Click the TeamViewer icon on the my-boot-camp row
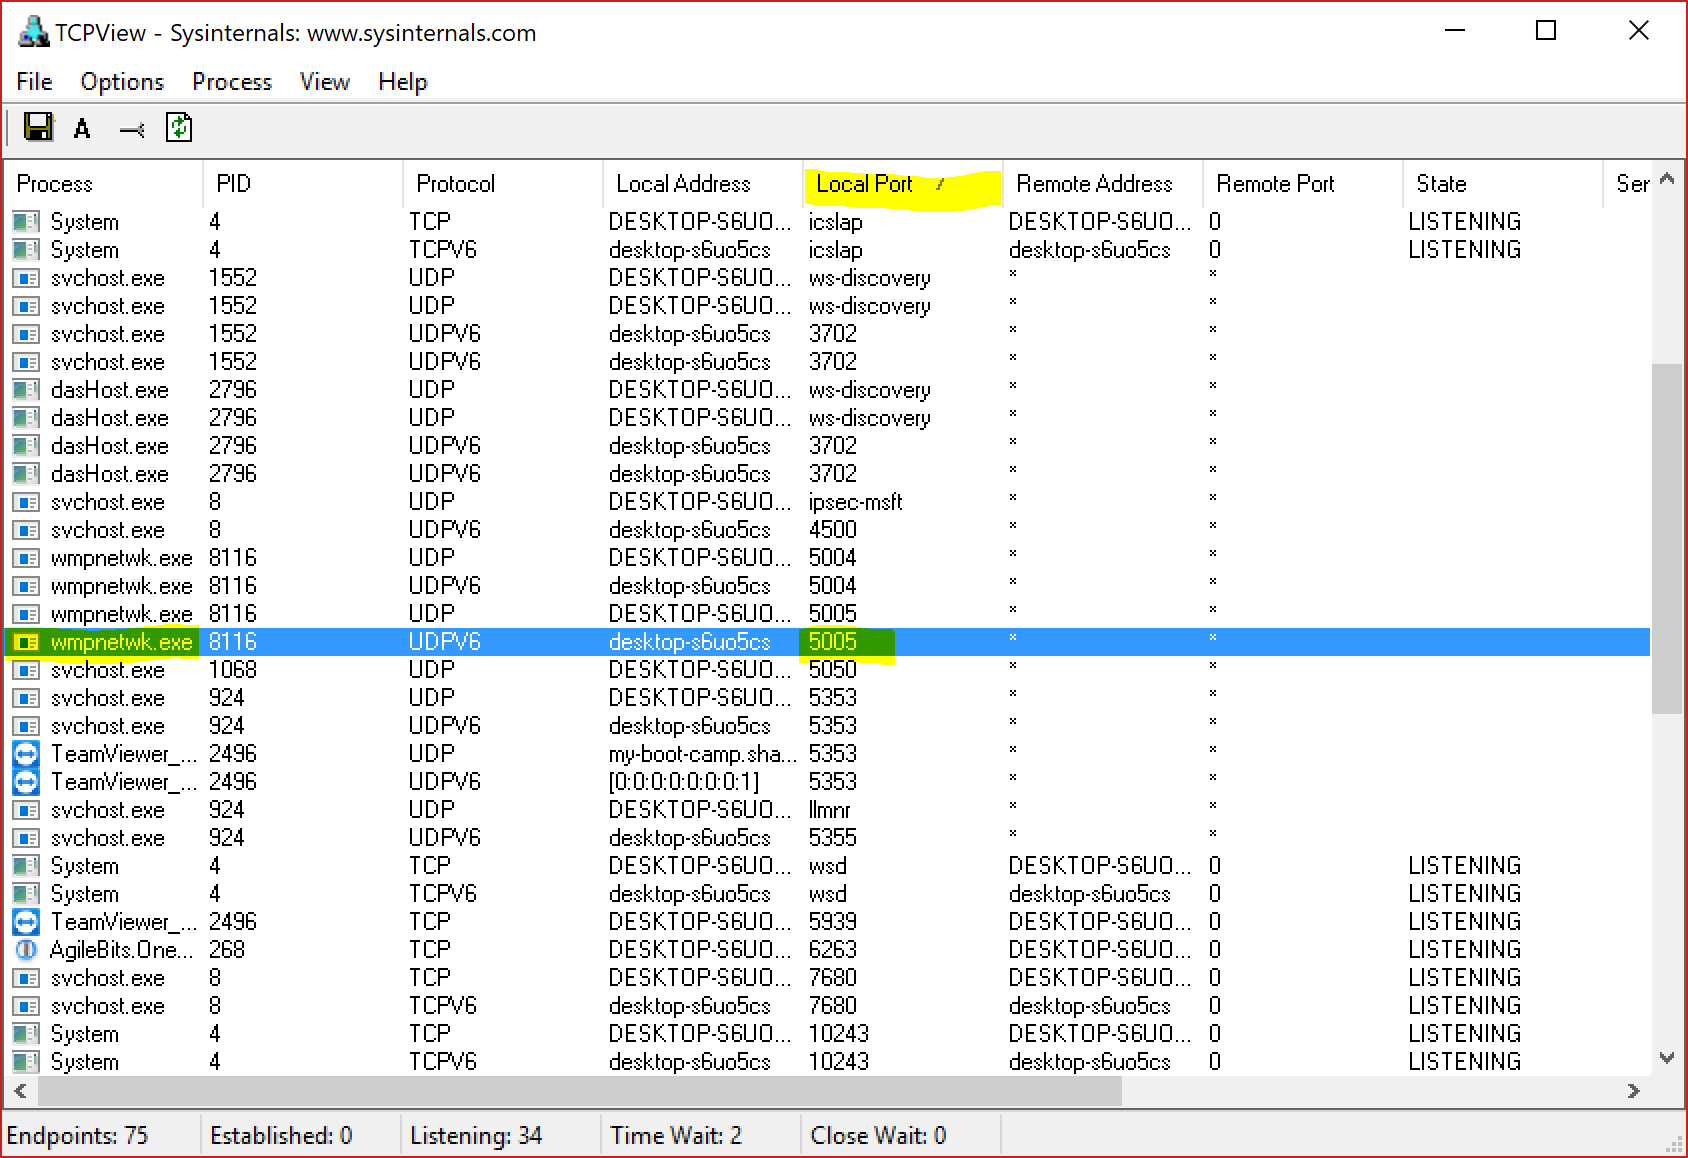The width and height of the screenshot is (1688, 1158). 26,754
